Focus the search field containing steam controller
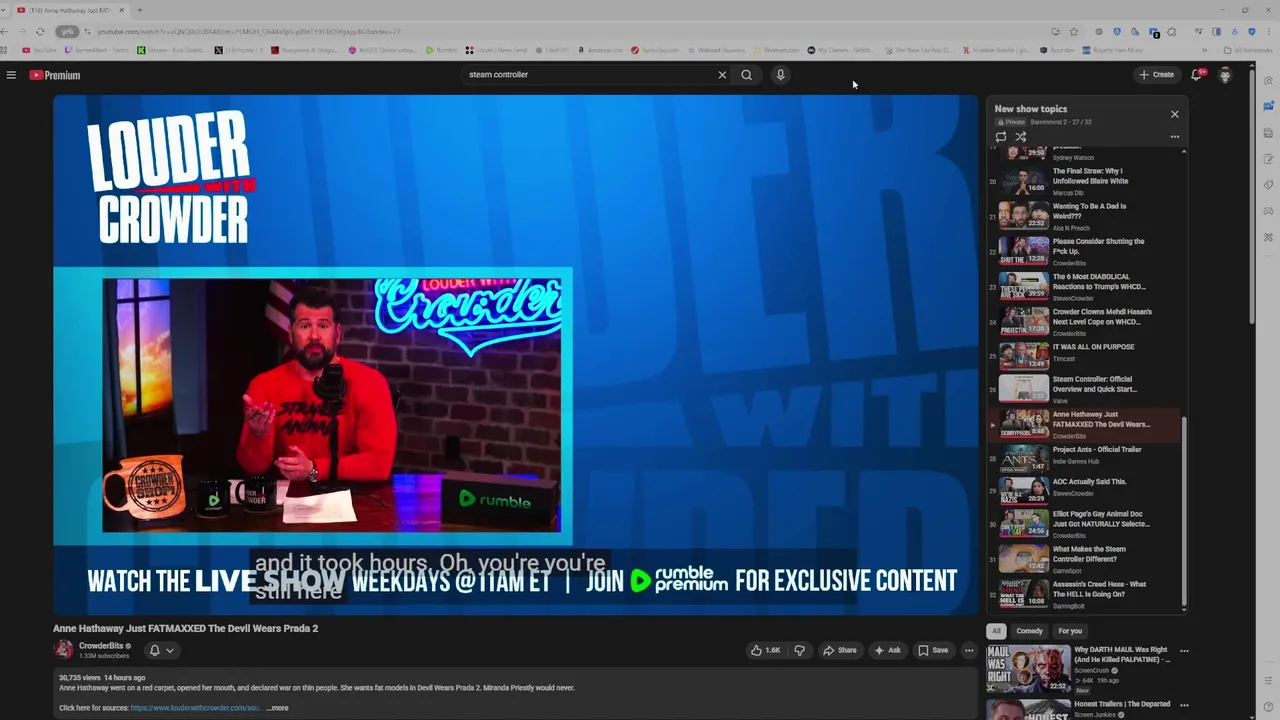The width and height of the screenshot is (1280, 720). click(590, 75)
